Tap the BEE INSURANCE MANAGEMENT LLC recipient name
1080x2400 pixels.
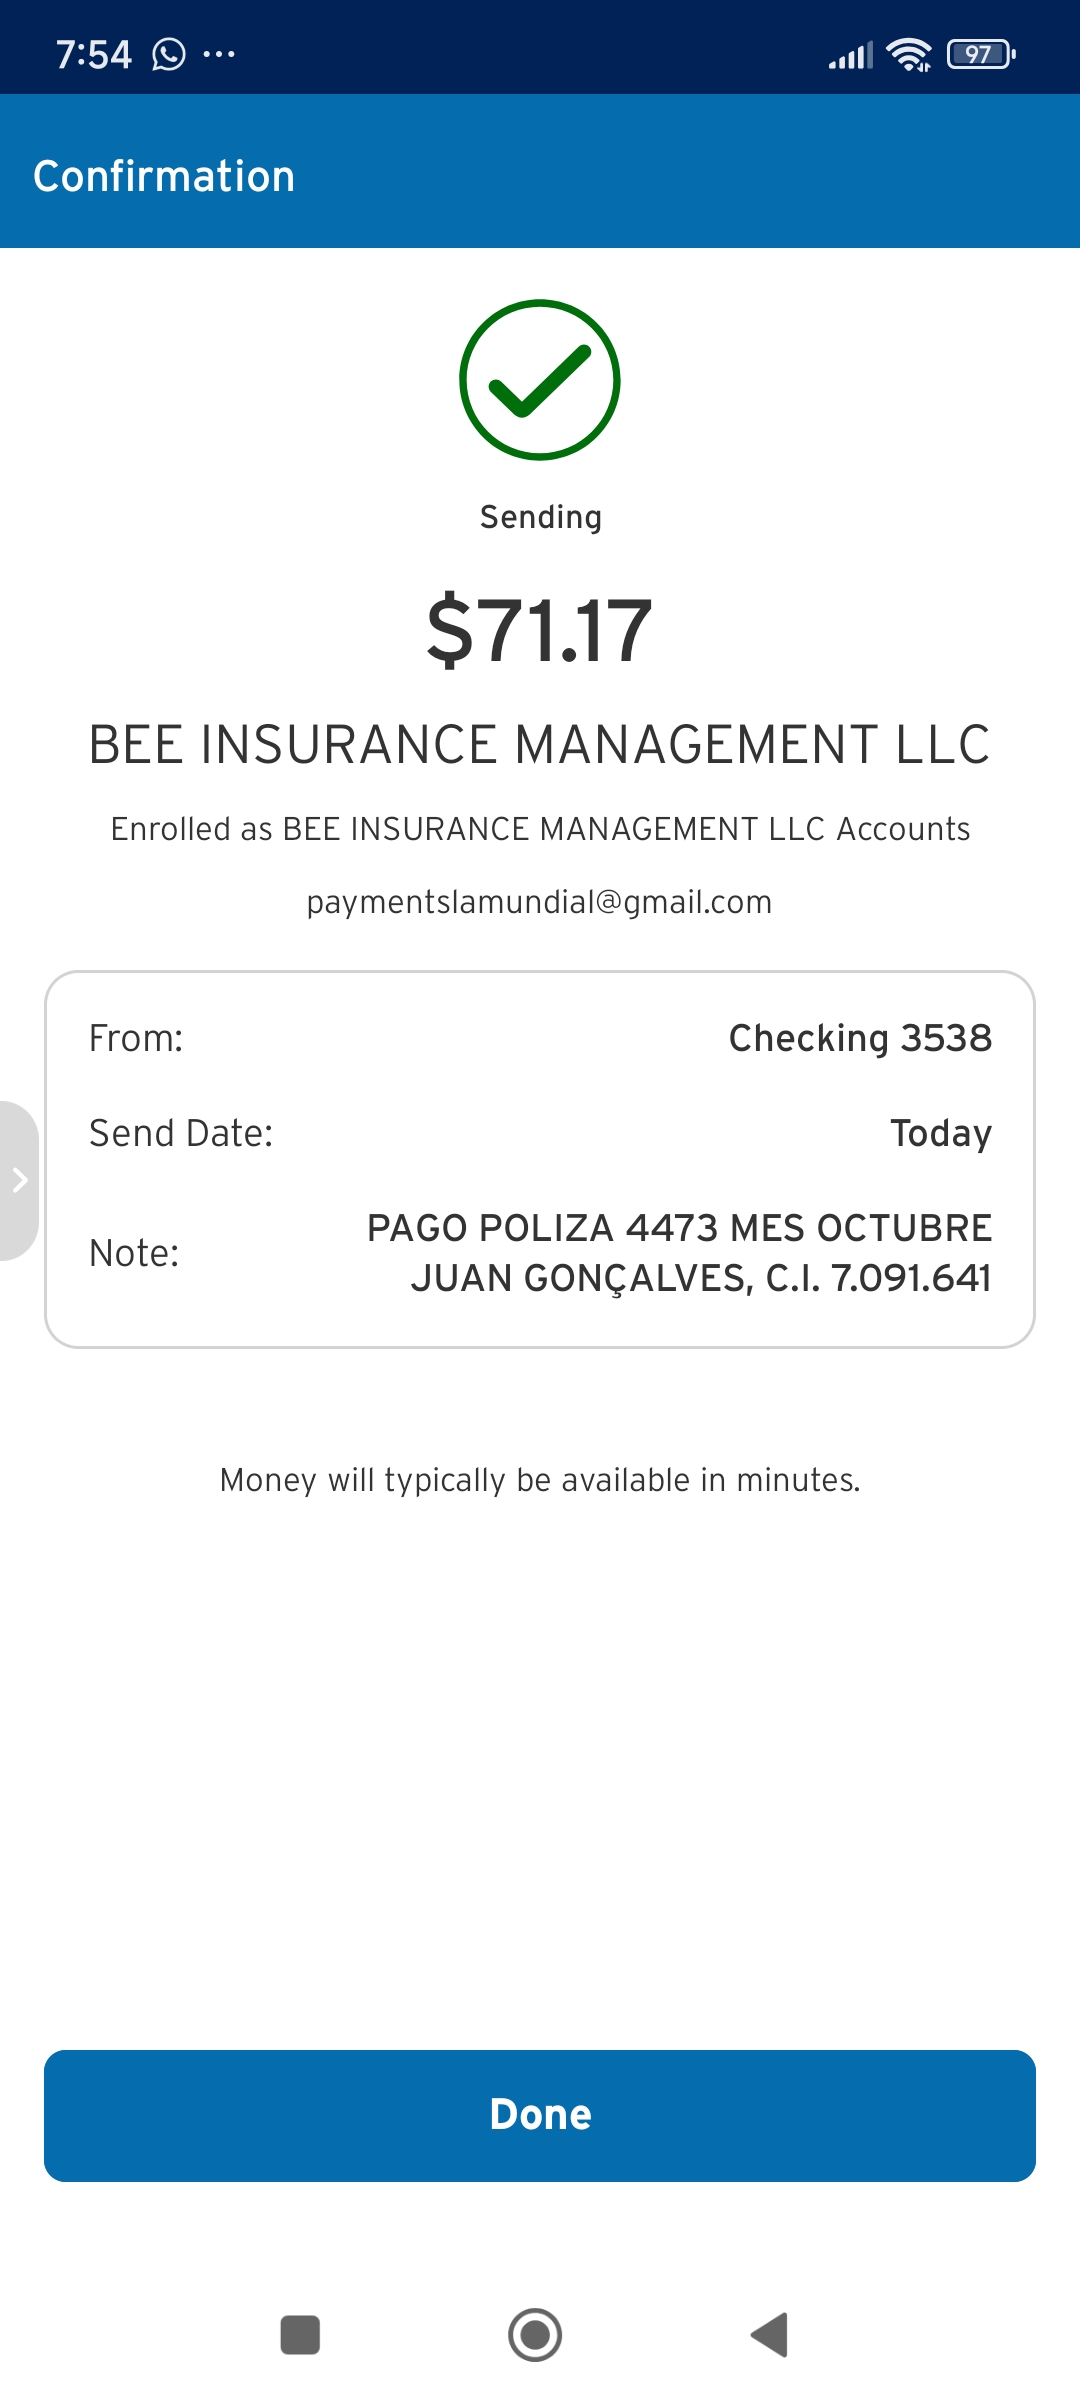[x=540, y=745]
